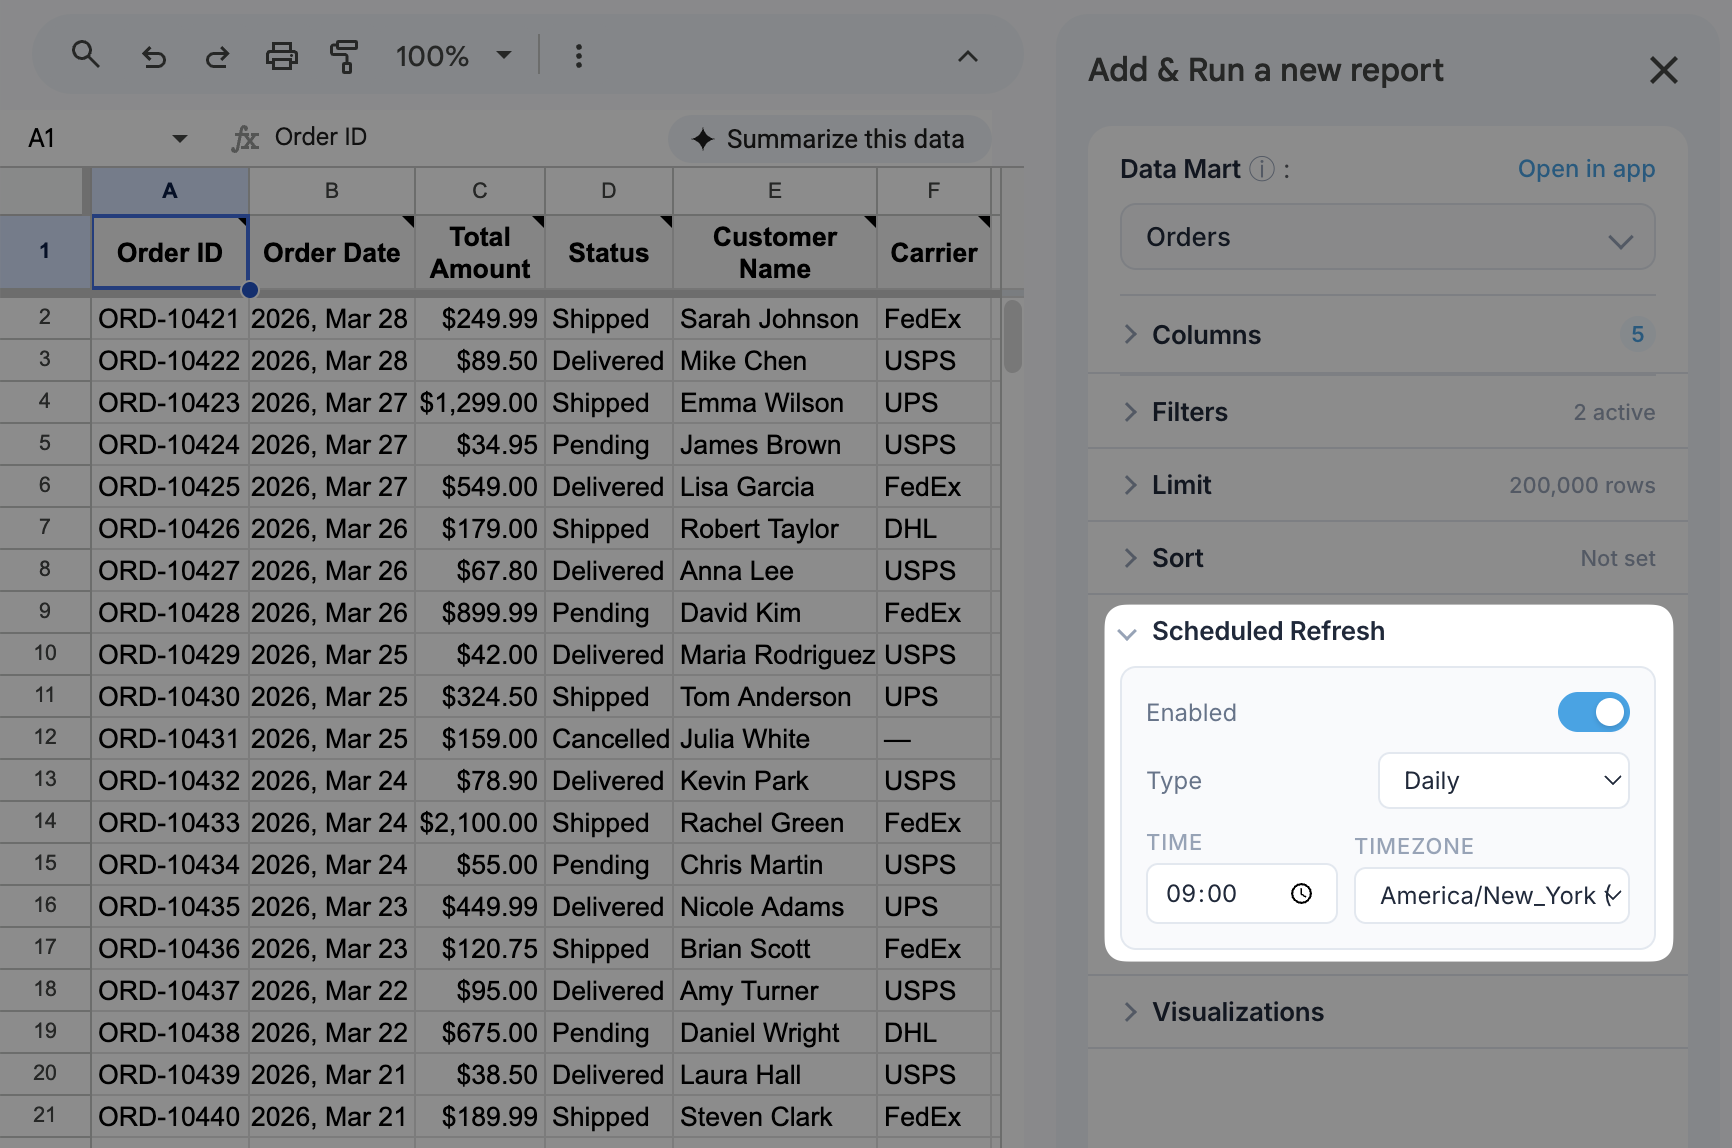Expand the Columns section
Image resolution: width=1732 pixels, height=1148 pixels.
click(x=1206, y=335)
